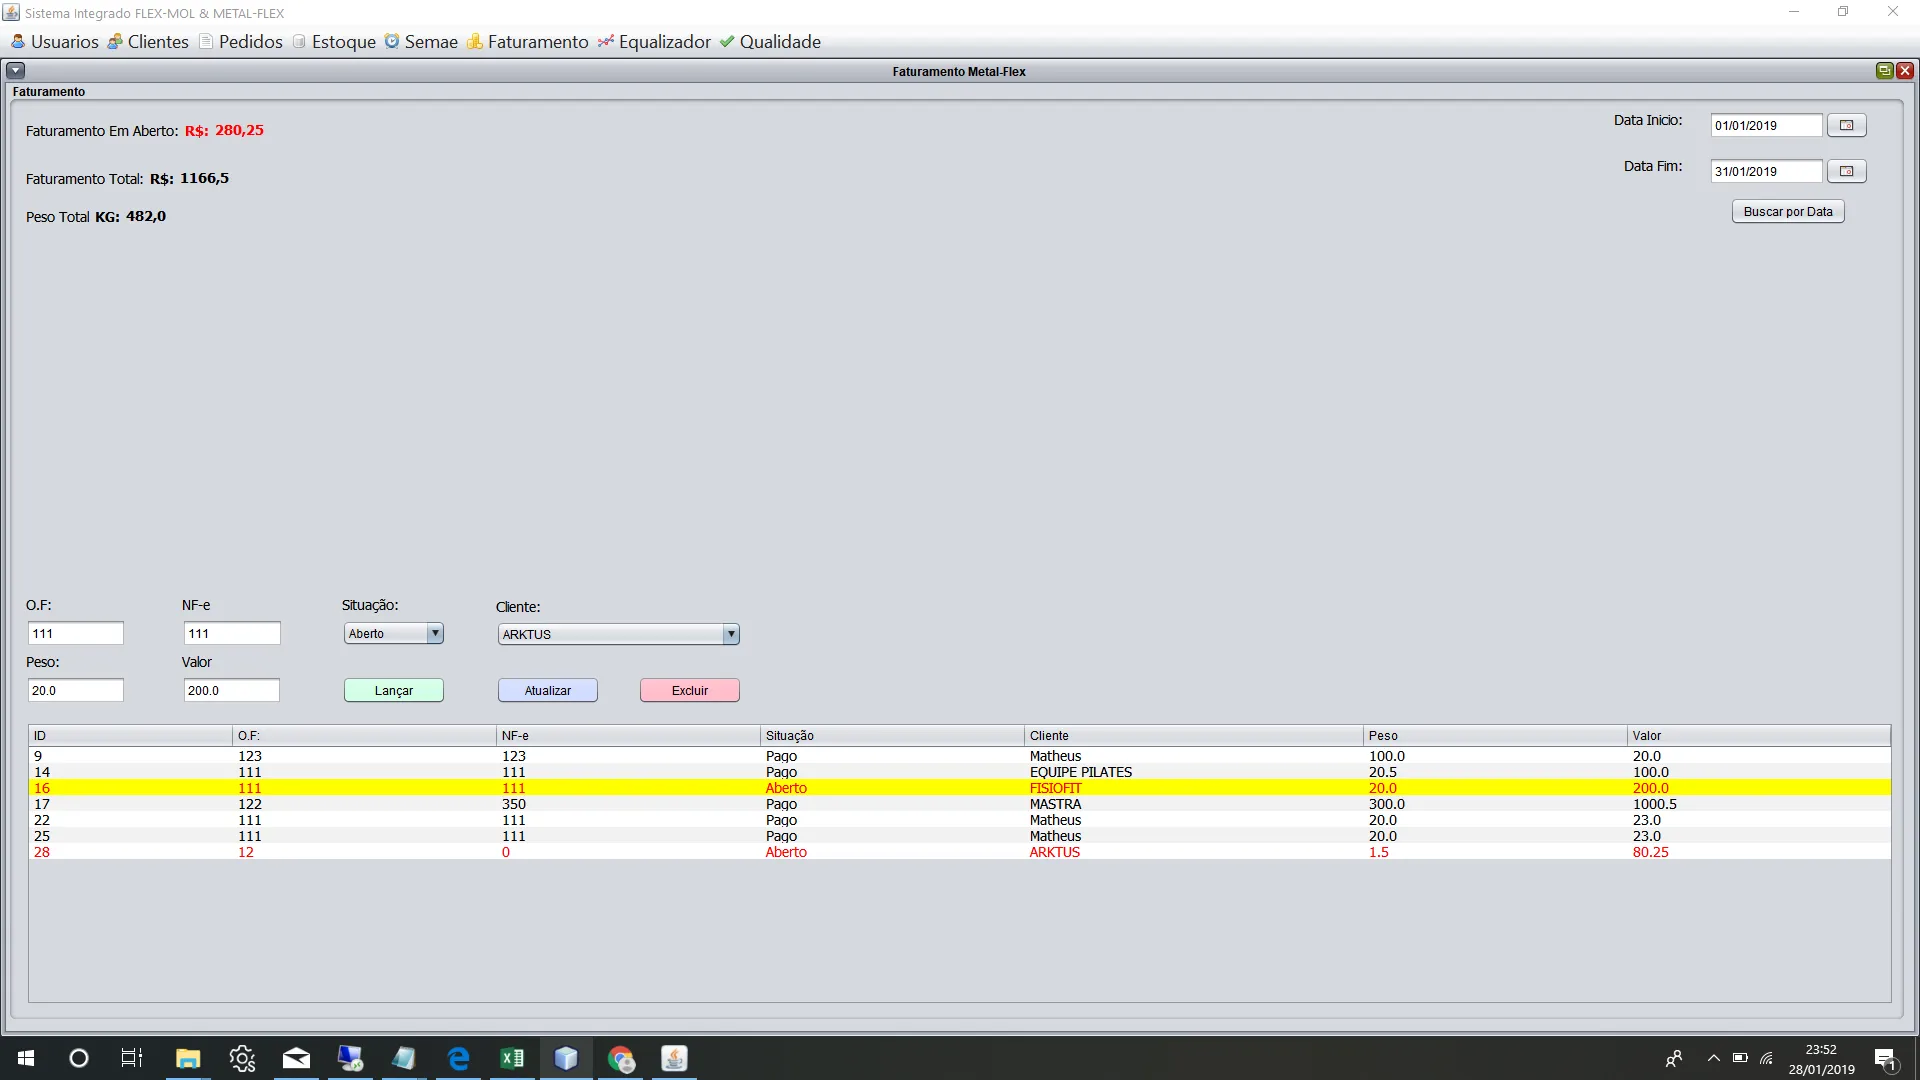Expand the Situação dropdown

coord(435,633)
